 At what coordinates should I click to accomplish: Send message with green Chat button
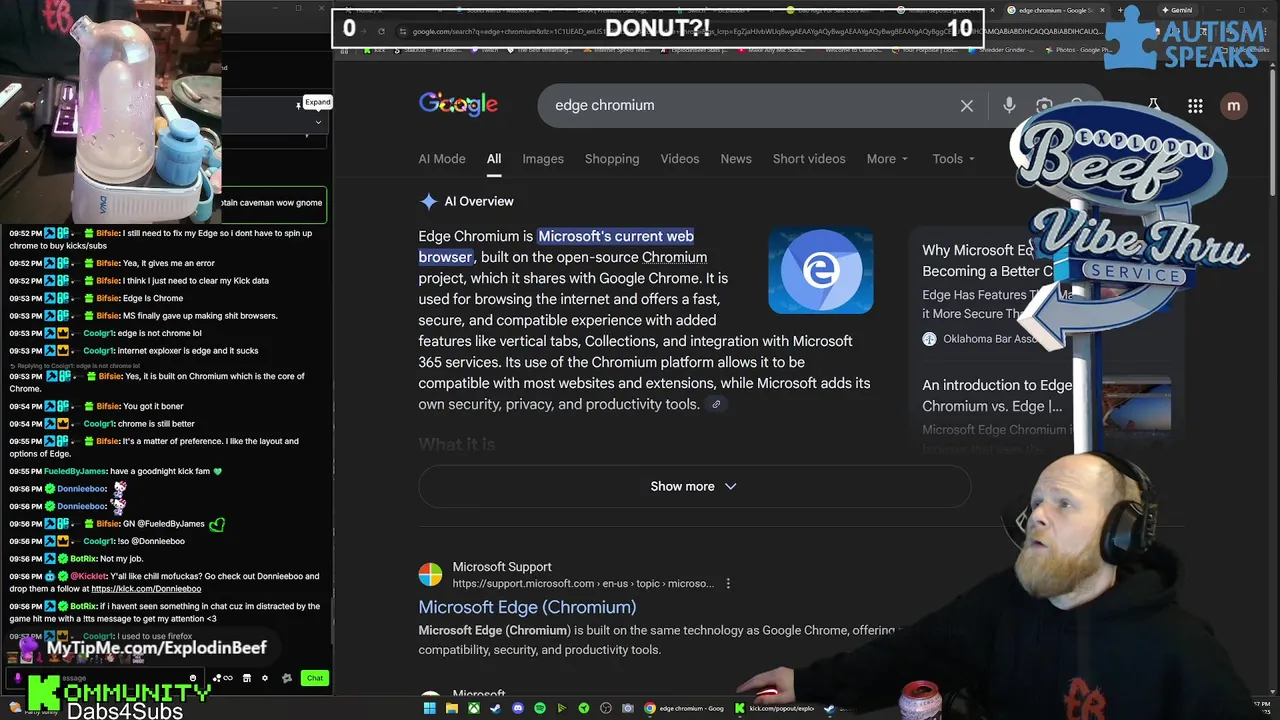tap(315, 678)
